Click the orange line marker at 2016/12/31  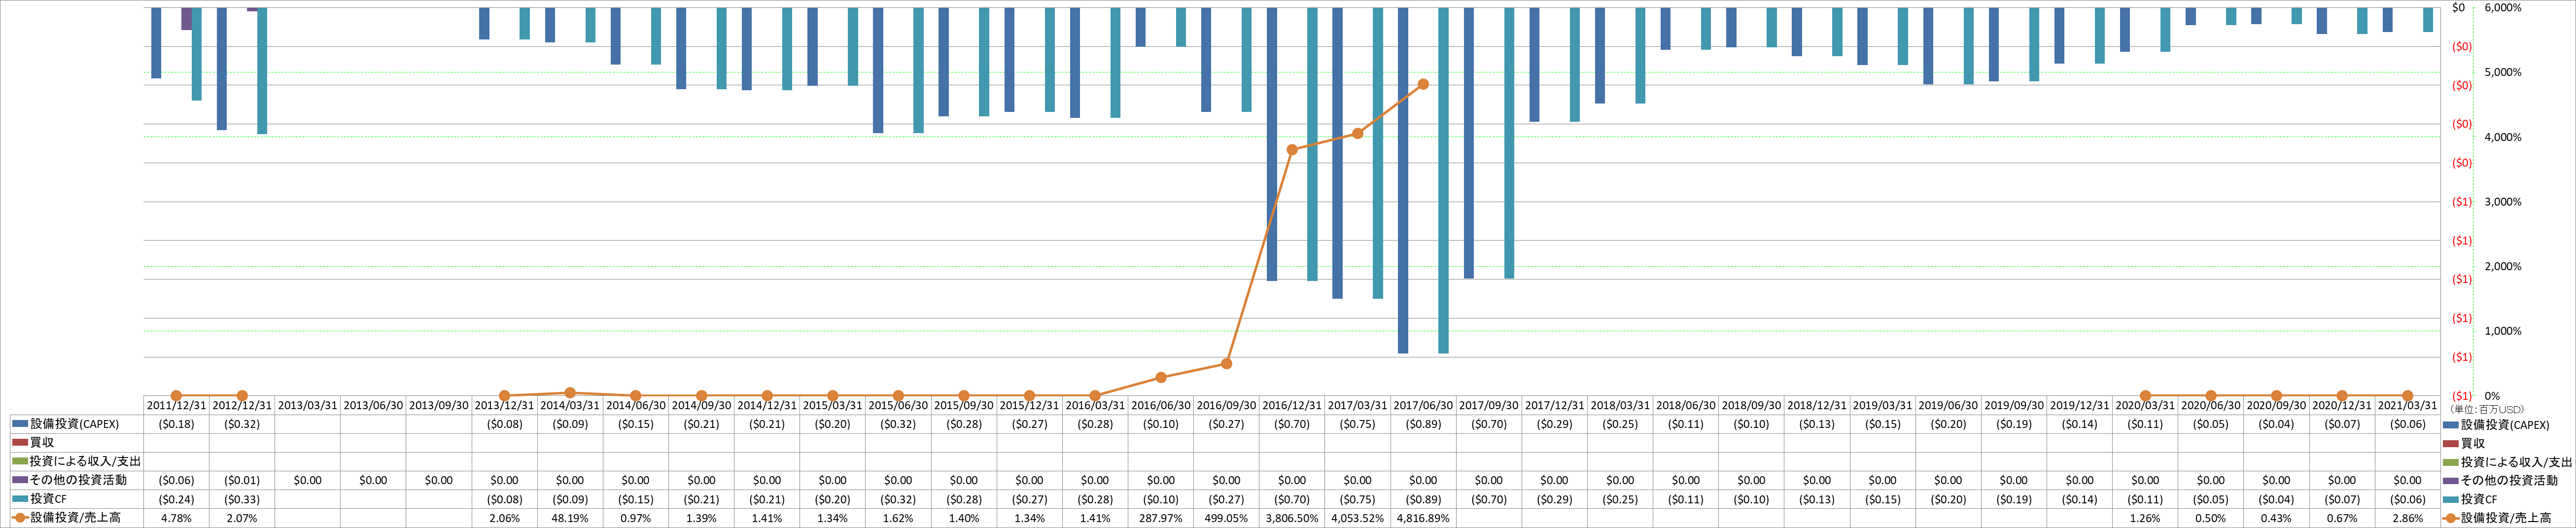pyautogui.click(x=1292, y=150)
